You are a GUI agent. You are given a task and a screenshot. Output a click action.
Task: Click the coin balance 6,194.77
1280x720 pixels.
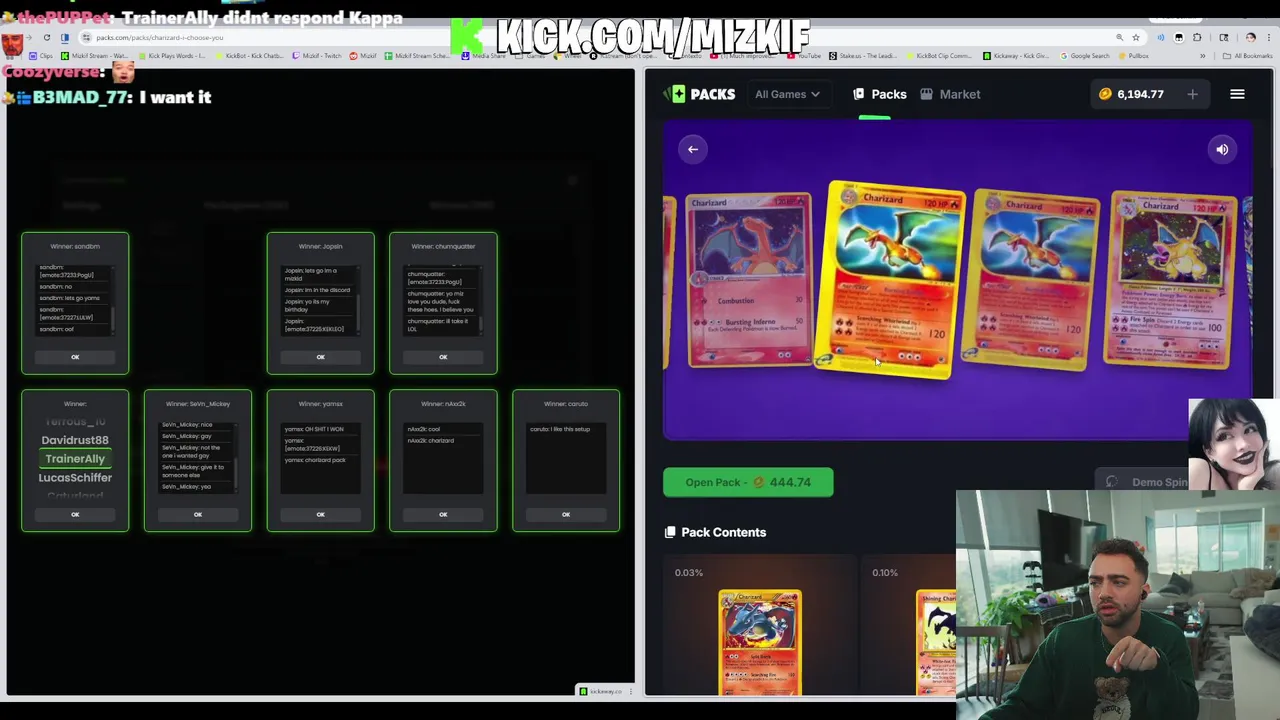(1131, 94)
